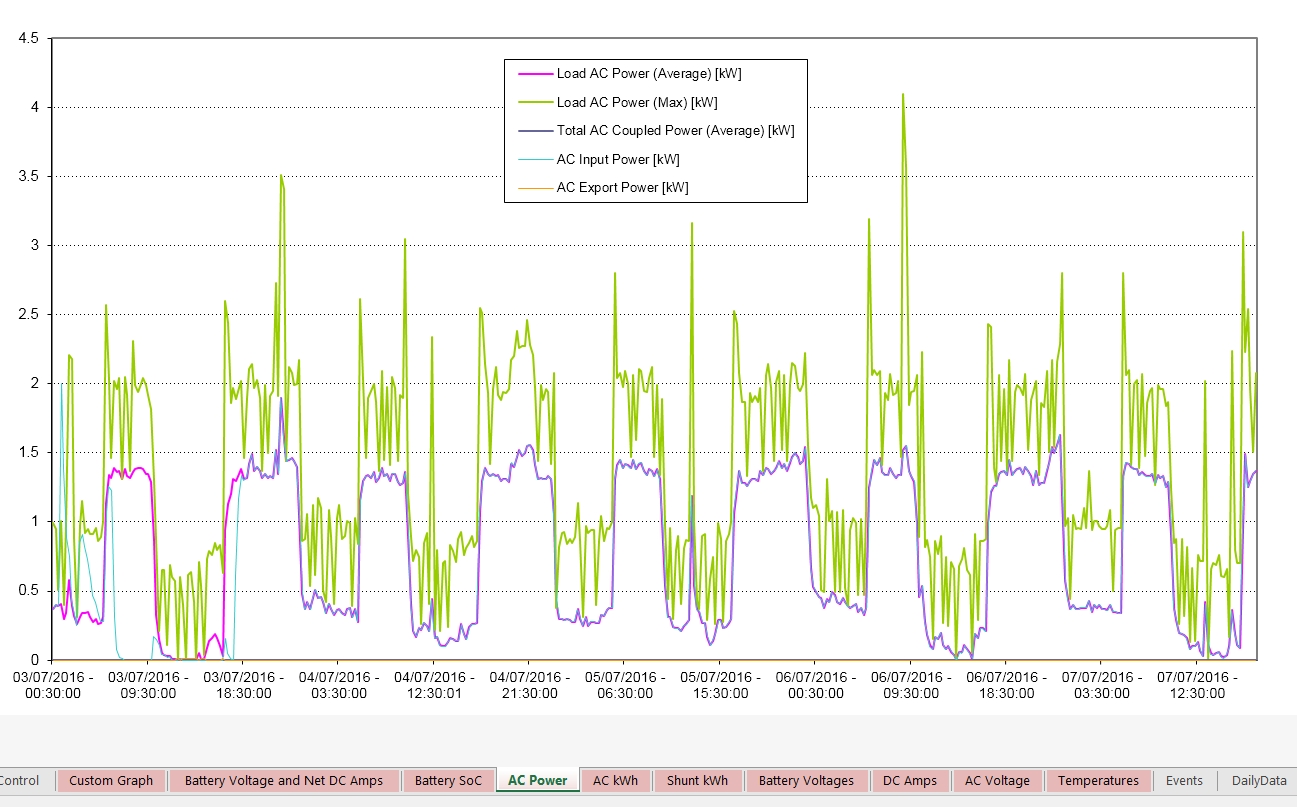The height and width of the screenshot is (807, 1297).
Task: Click x-axis label 04/07/2016 - 12:30:01
Action: tap(434, 685)
